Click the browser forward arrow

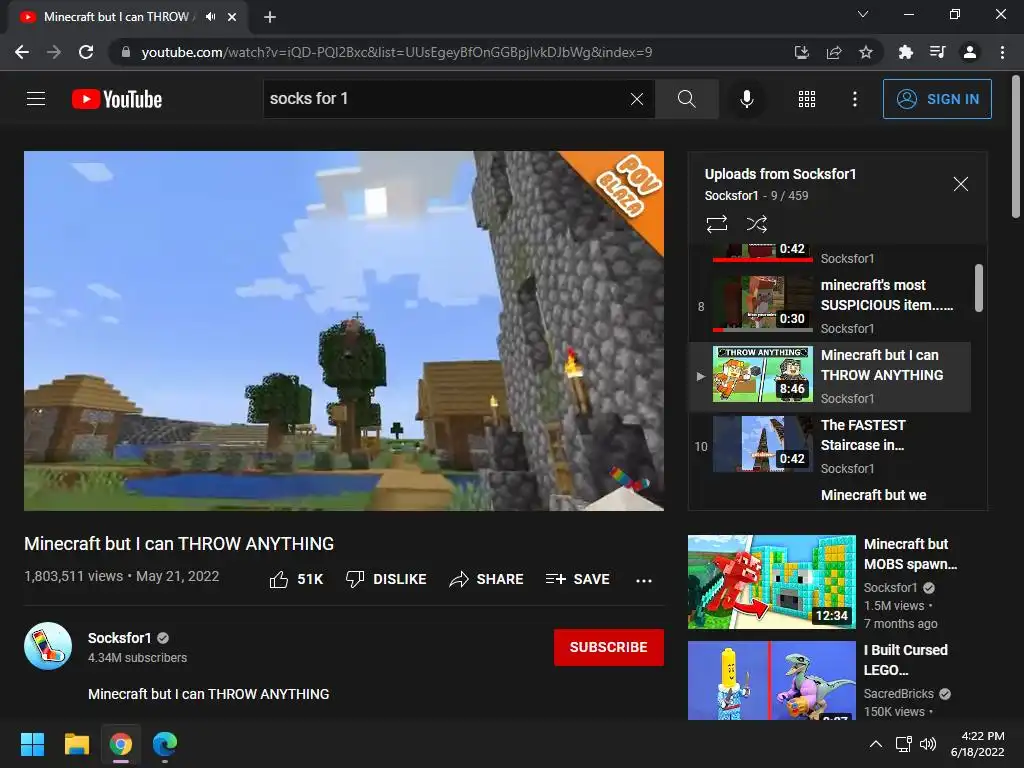point(54,52)
